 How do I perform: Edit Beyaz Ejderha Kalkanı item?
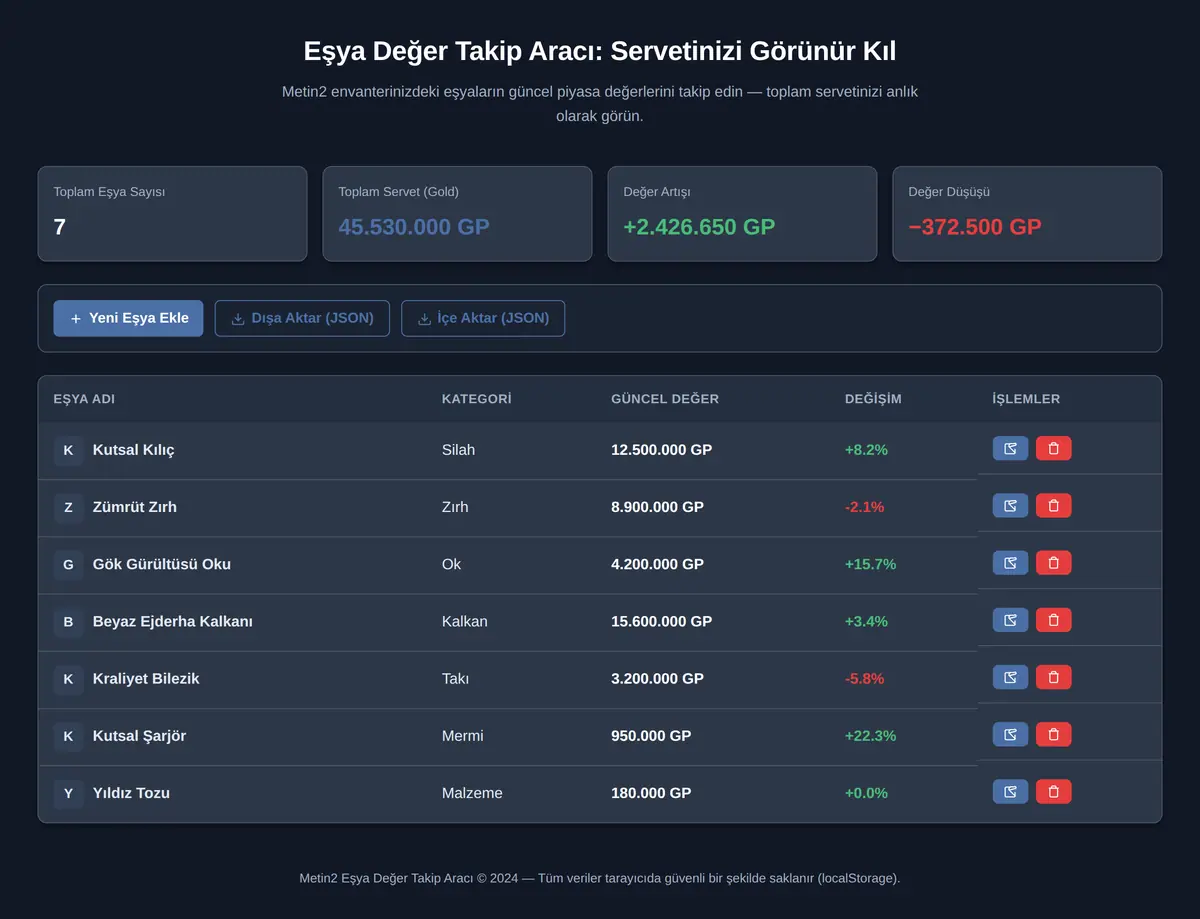pyautogui.click(x=1010, y=619)
